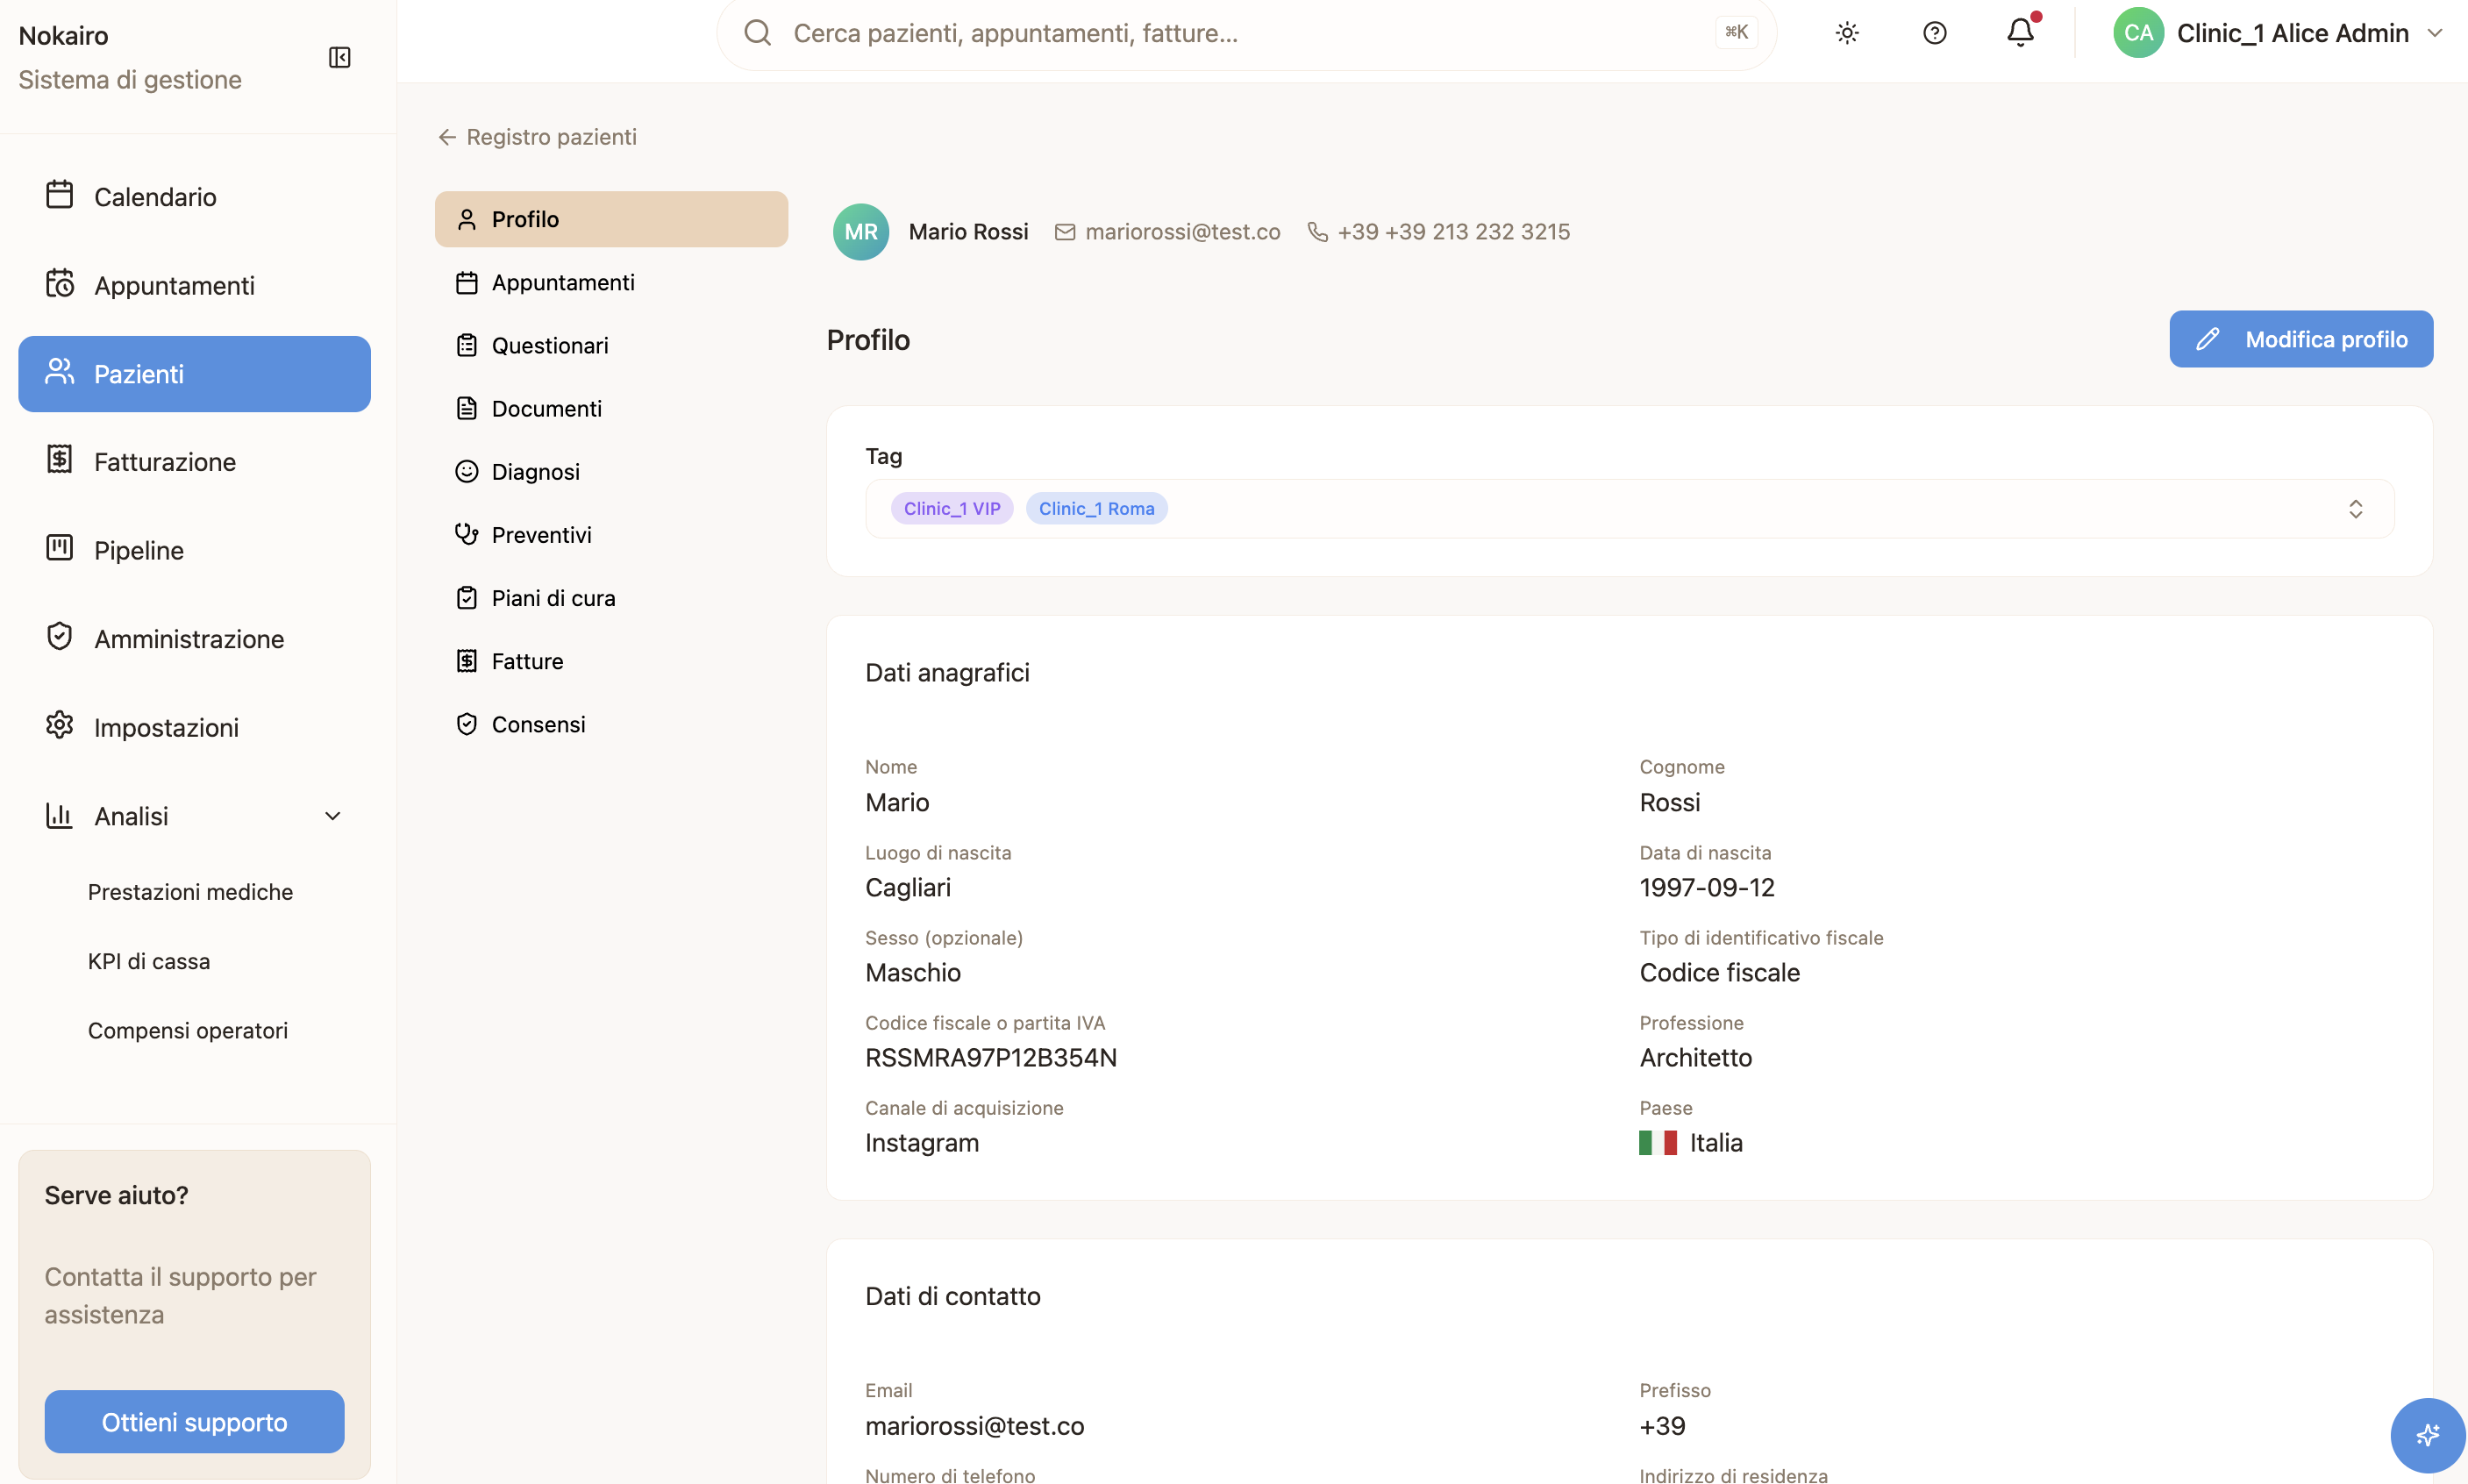Click the Pipeline board icon
2468x1484 pixels.
[60, 549]
